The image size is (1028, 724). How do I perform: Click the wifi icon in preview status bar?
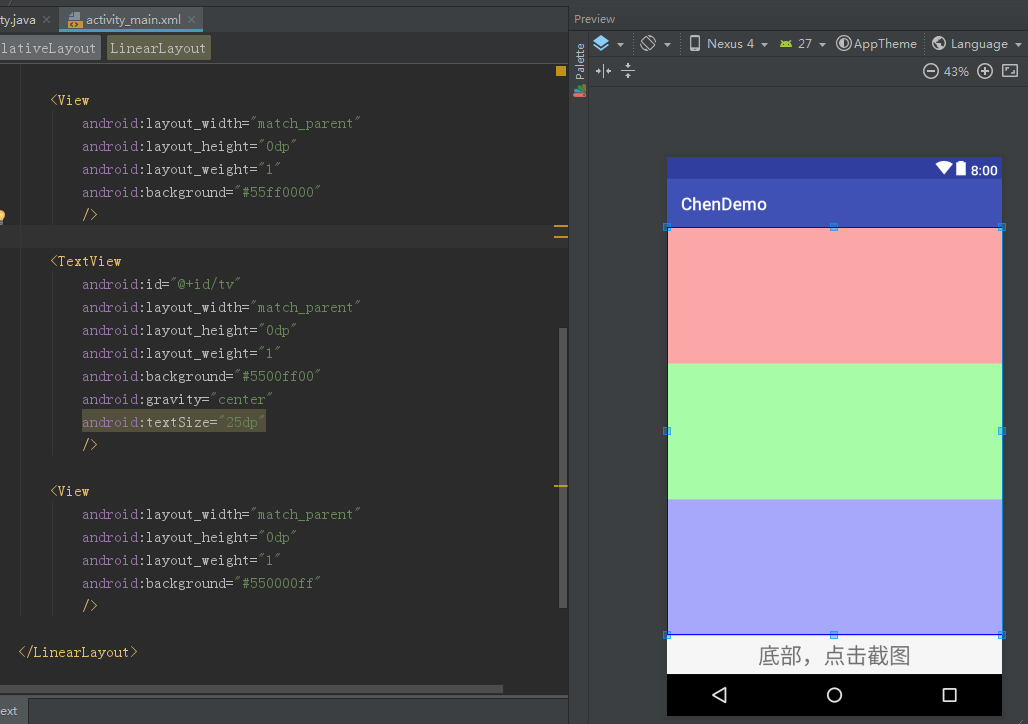[943, 168]
